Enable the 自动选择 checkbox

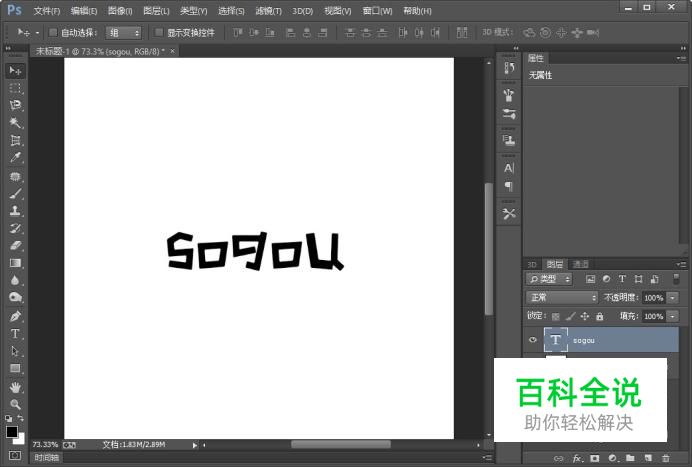click(x=53, y=32)
